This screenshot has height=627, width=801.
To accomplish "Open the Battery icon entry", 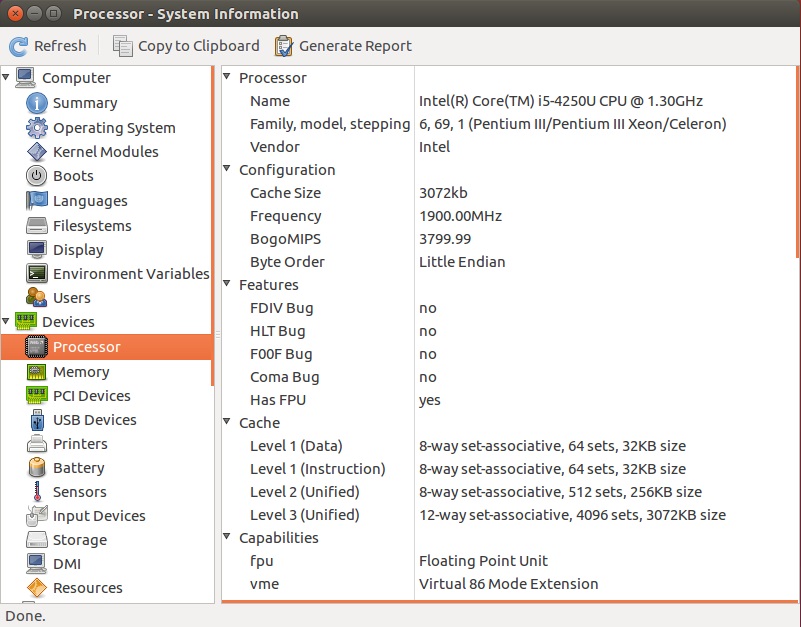I will tap(37, 468).
